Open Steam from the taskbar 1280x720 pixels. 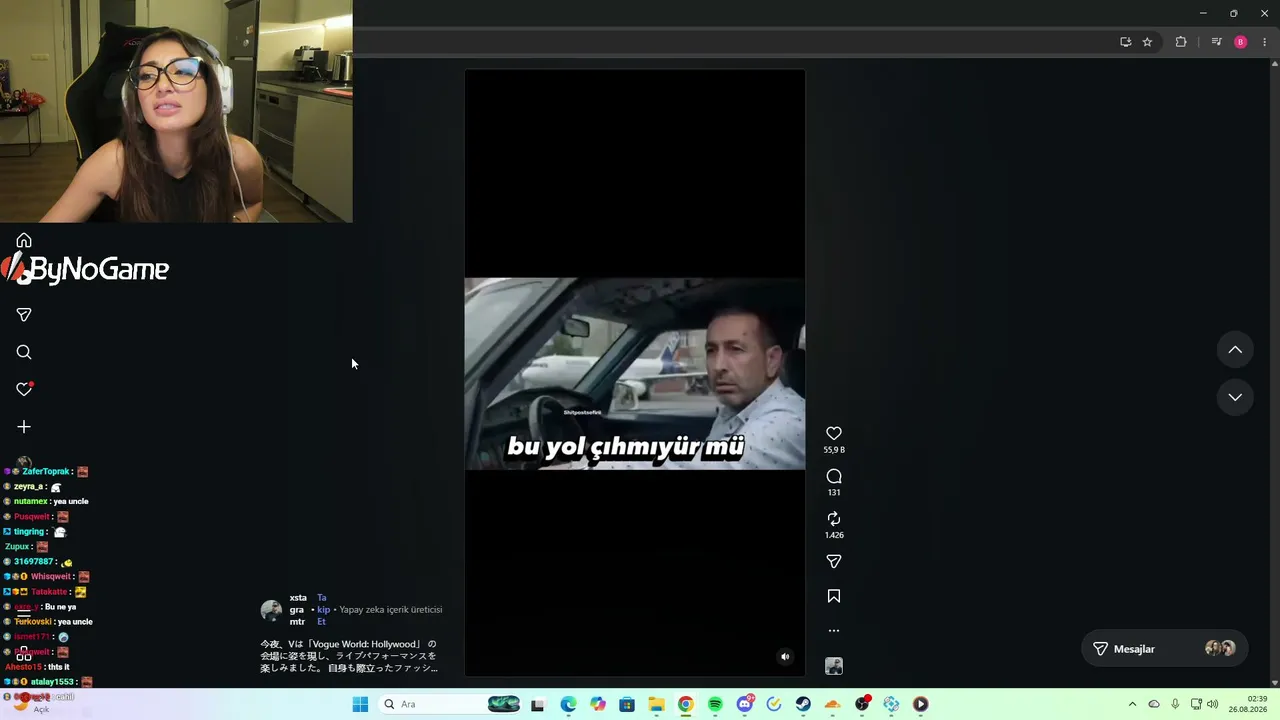pyautogui.click(x=803, y=704)
